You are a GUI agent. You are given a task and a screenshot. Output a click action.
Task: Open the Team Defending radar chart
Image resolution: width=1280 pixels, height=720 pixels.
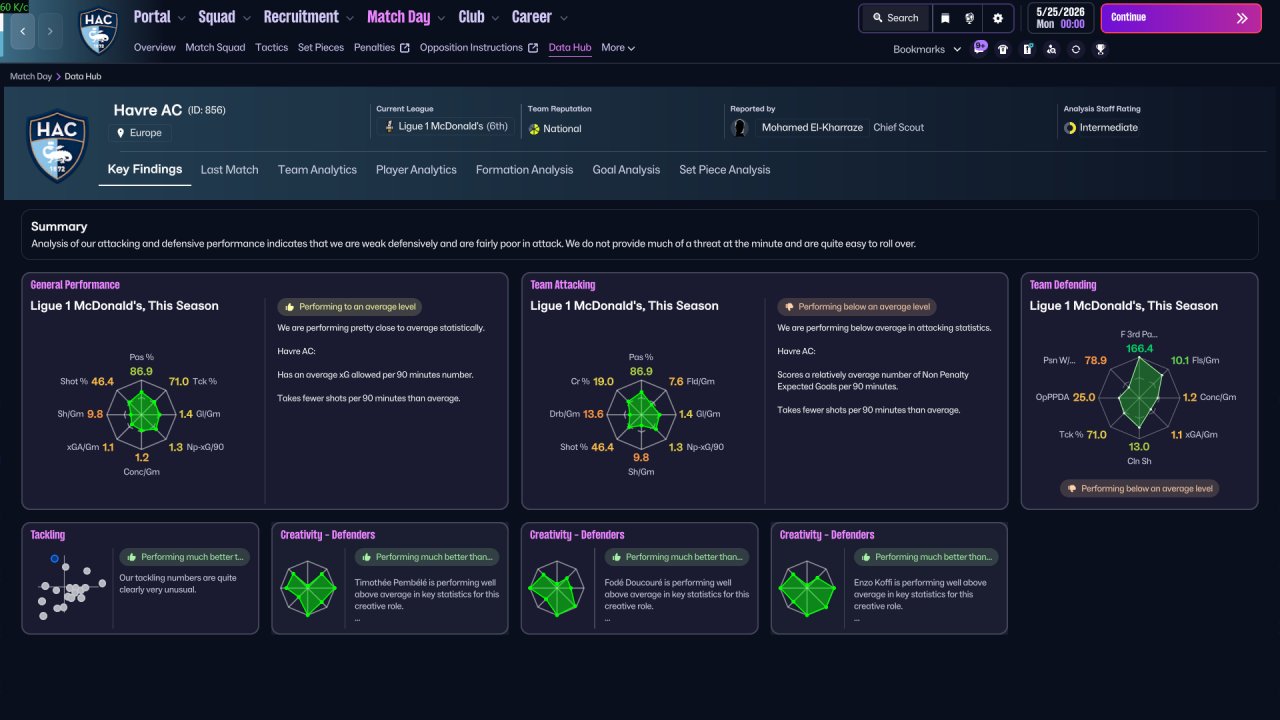pos(1138,398)
